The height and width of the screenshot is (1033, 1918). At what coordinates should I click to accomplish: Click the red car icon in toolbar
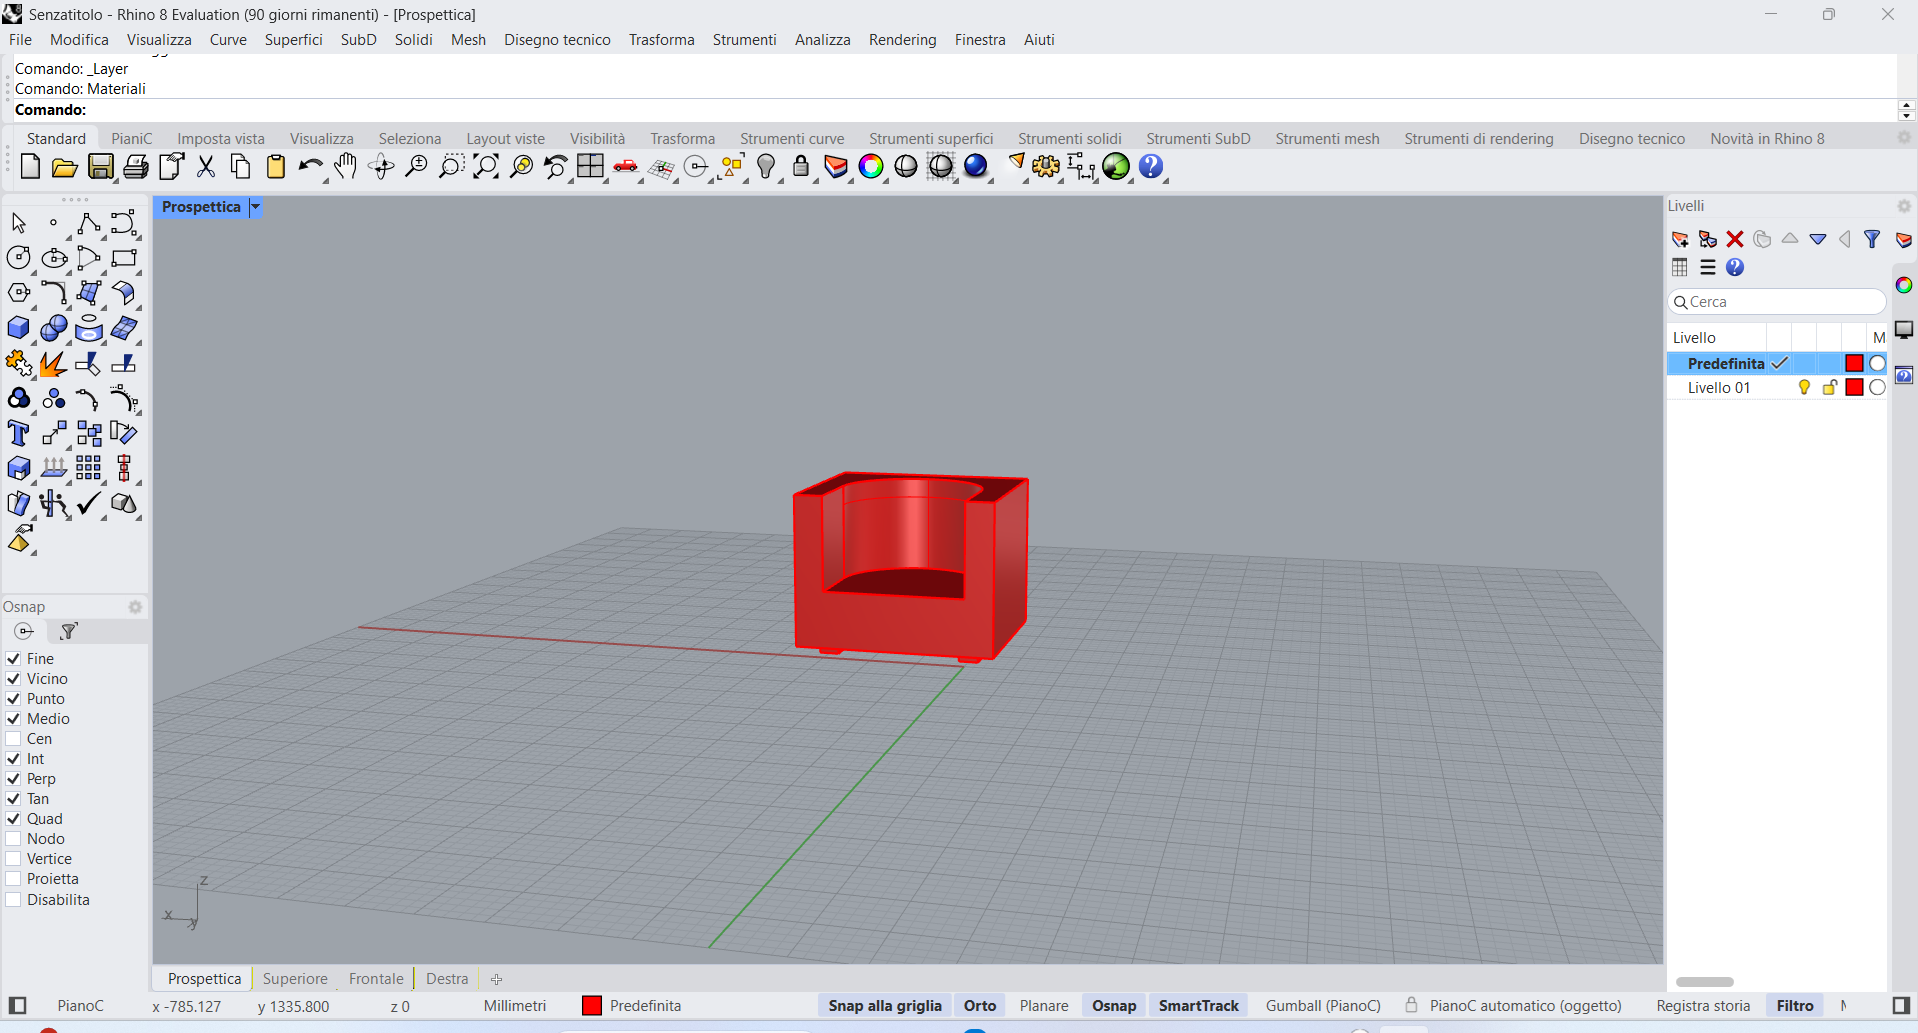point(626,167)
